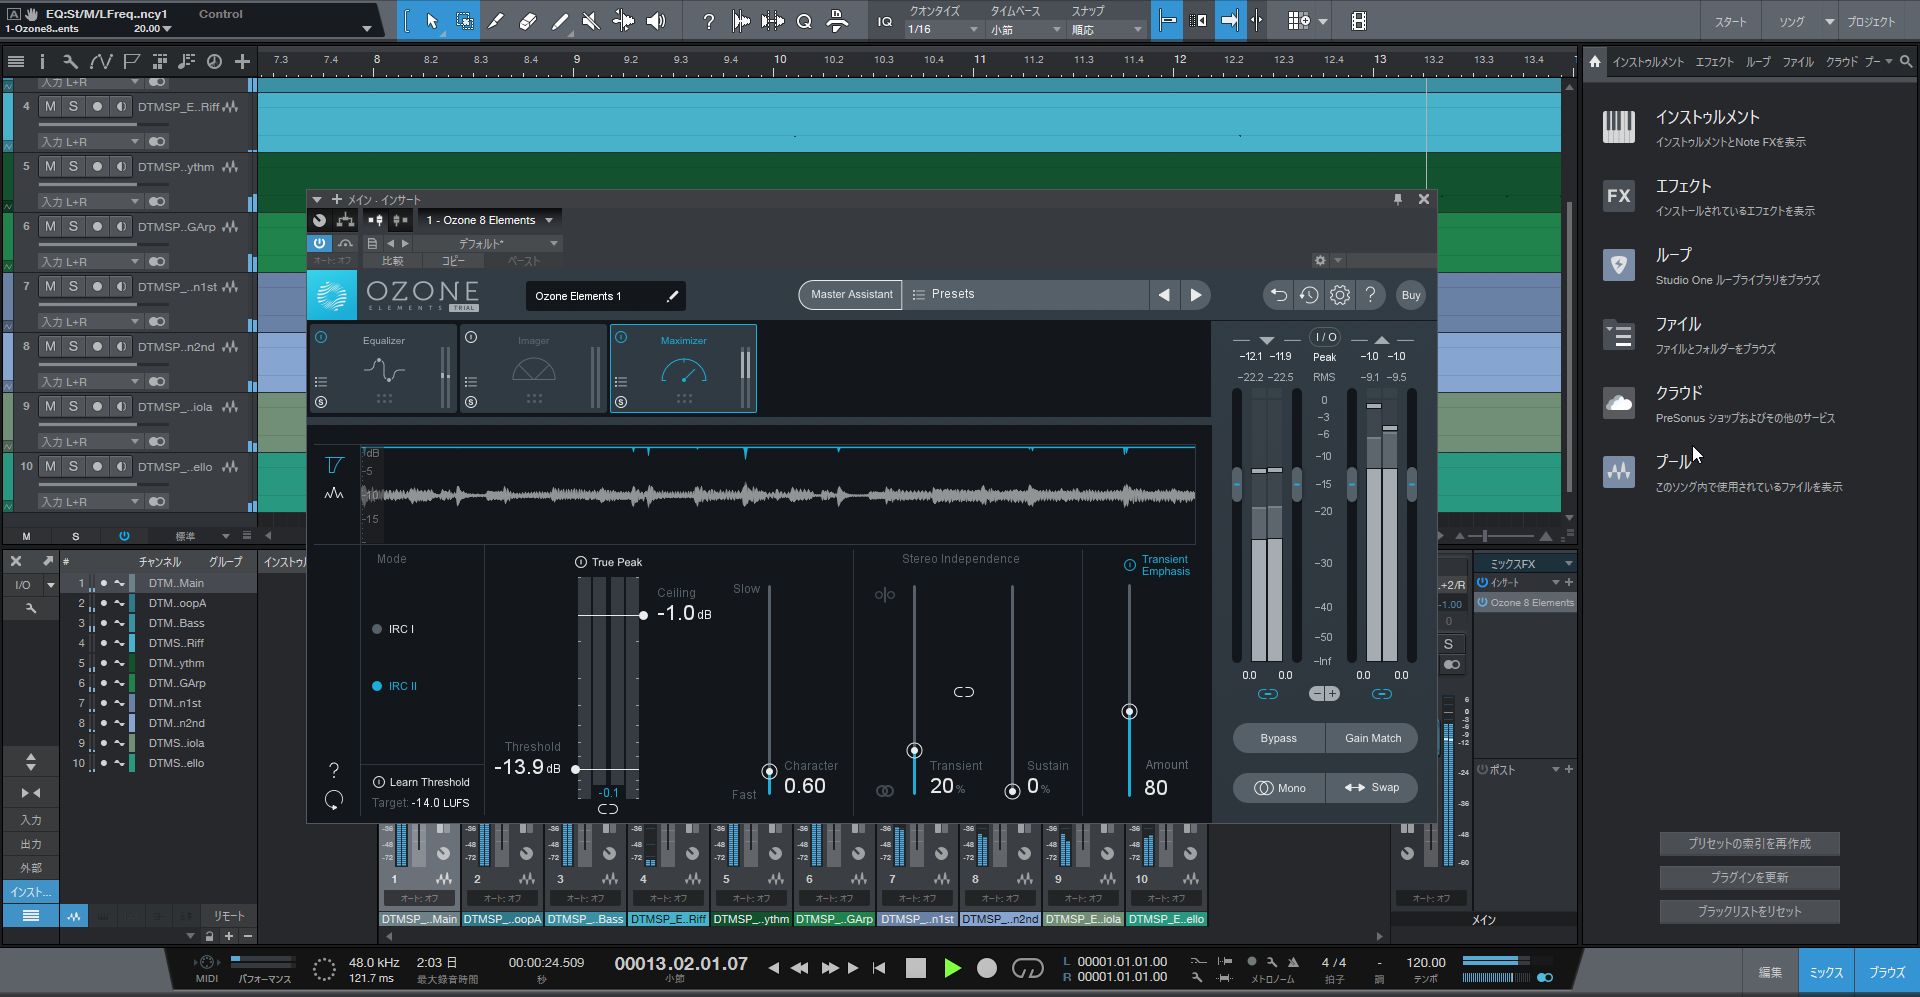1920x997 pixels.
Task: Open the Edit view tab
Action: (x=1770, y=972)
